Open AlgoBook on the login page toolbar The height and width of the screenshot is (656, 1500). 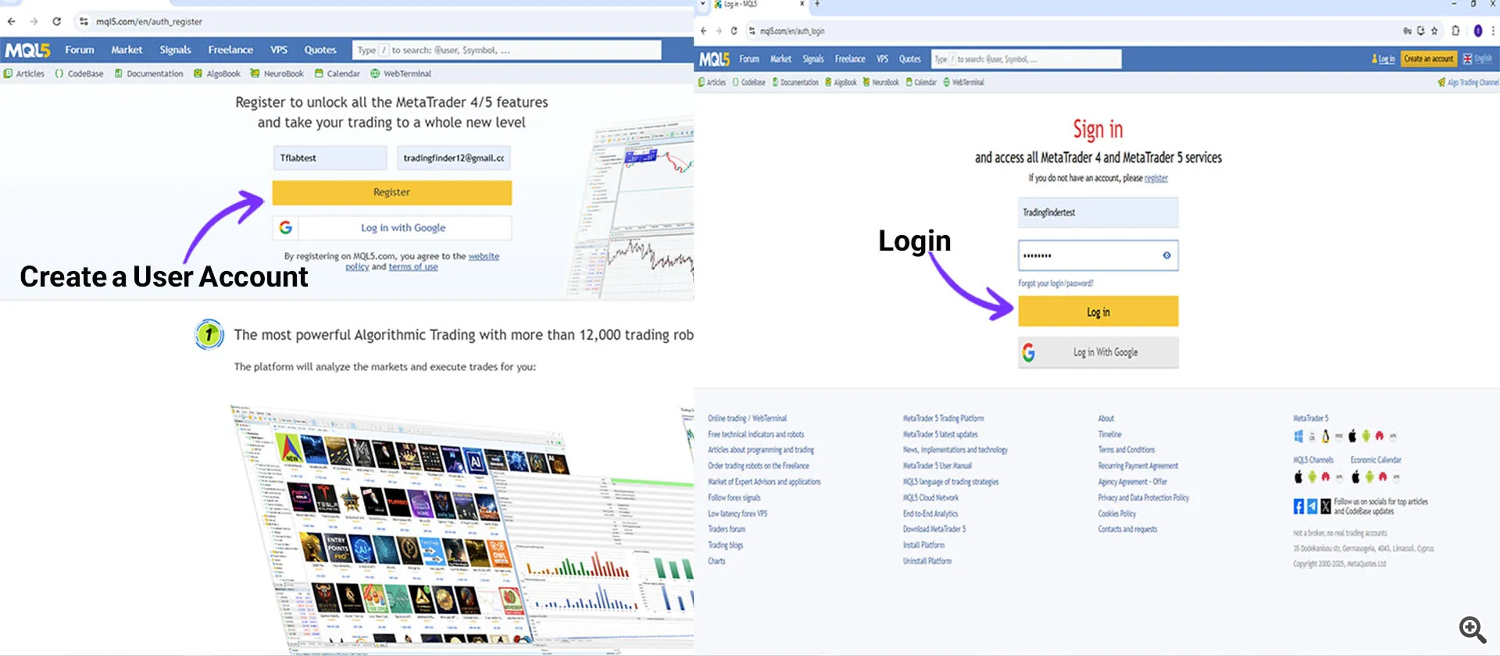click(x=841, y=82)
